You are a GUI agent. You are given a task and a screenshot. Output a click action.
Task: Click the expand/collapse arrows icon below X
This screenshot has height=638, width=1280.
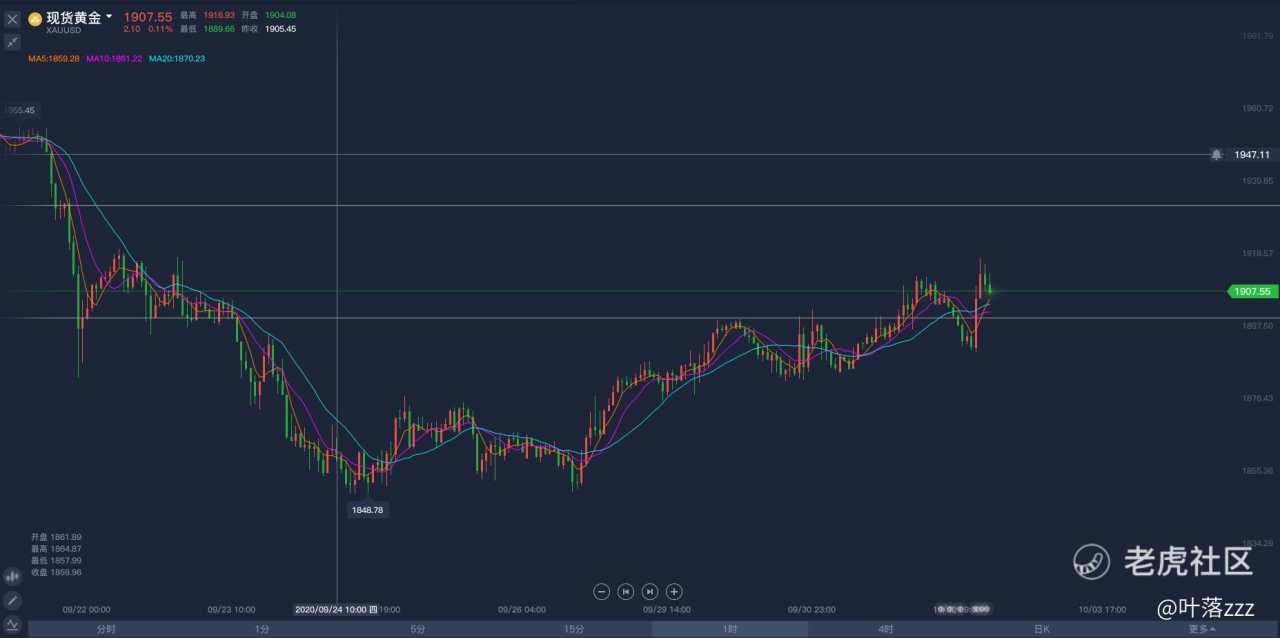pyautogui.click(x=12, y=42)
